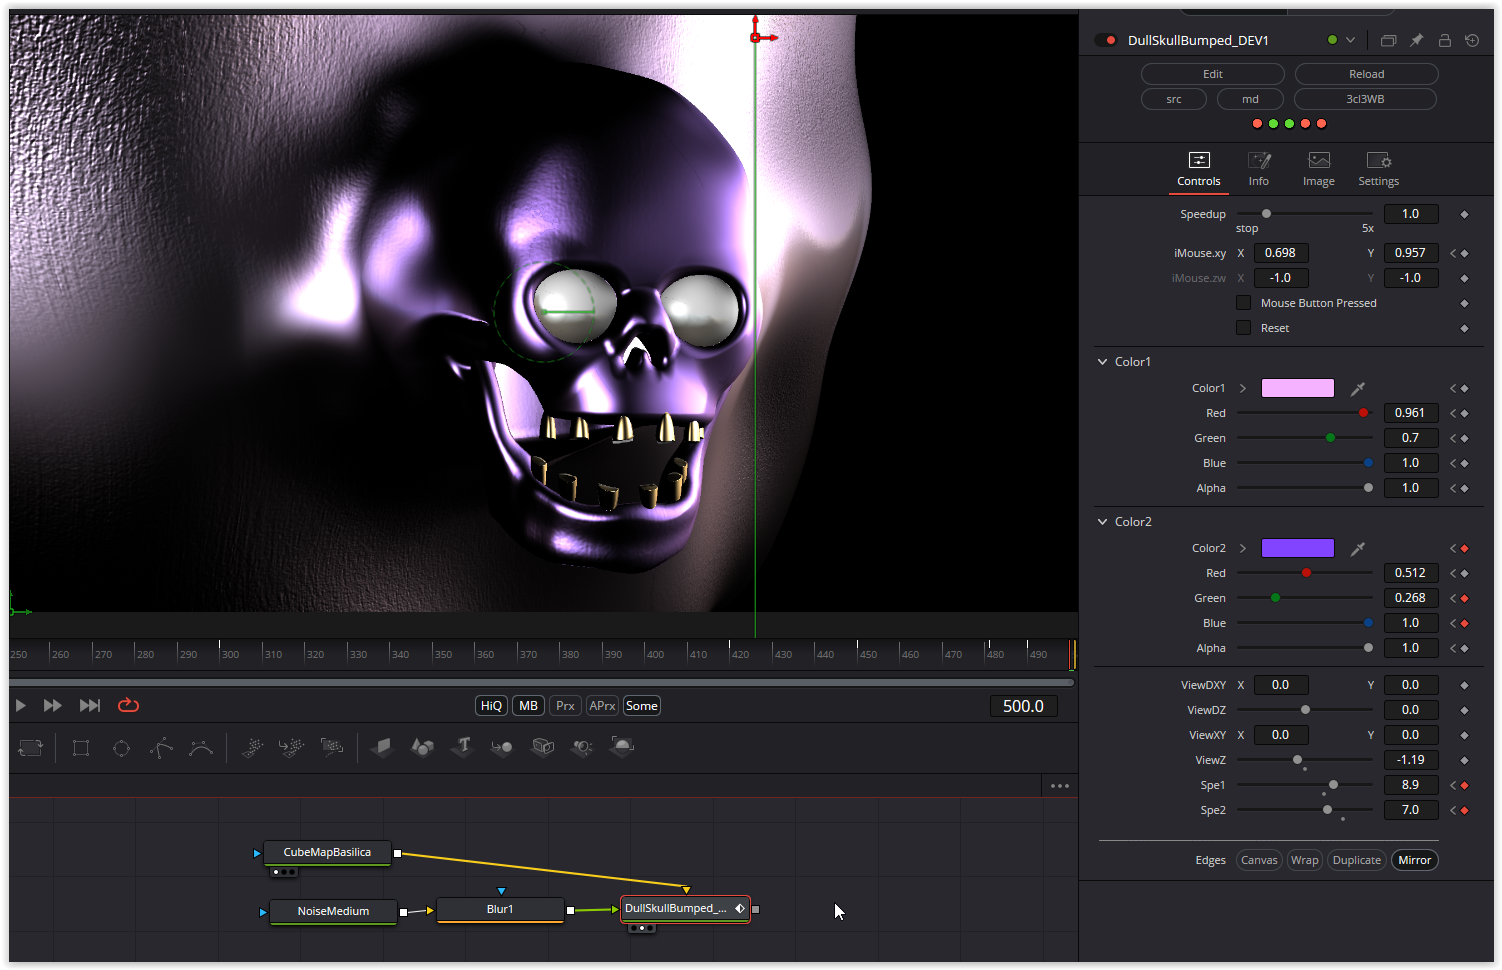The height and width of the screenshot is (970, 1502).
Task: Add a pRender particle node from toolbar
Action: pyautogui.click(x=331, y=747)
